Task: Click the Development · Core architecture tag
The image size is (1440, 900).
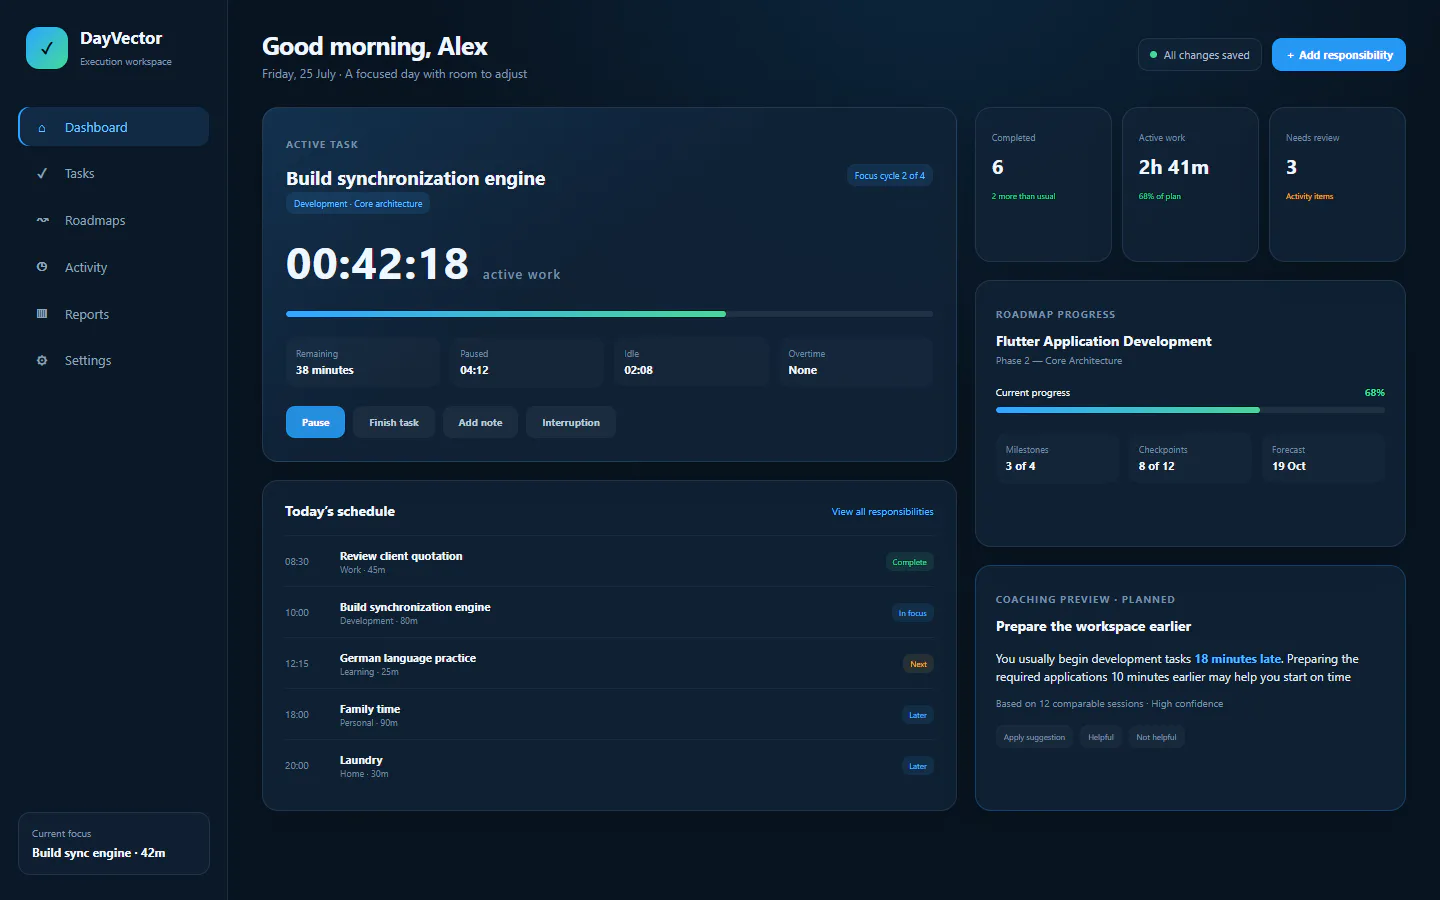Action: point(358,204)
